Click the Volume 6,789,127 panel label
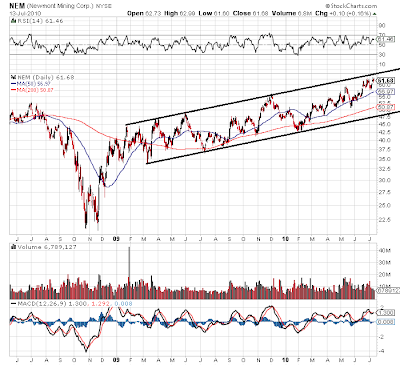Screen dimensions: 400x365 pyautogui.click(x=47, y=247)
